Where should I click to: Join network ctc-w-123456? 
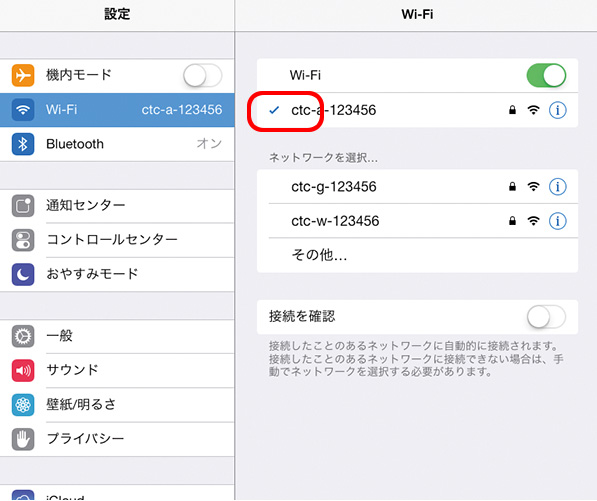(x=417, y=221)
